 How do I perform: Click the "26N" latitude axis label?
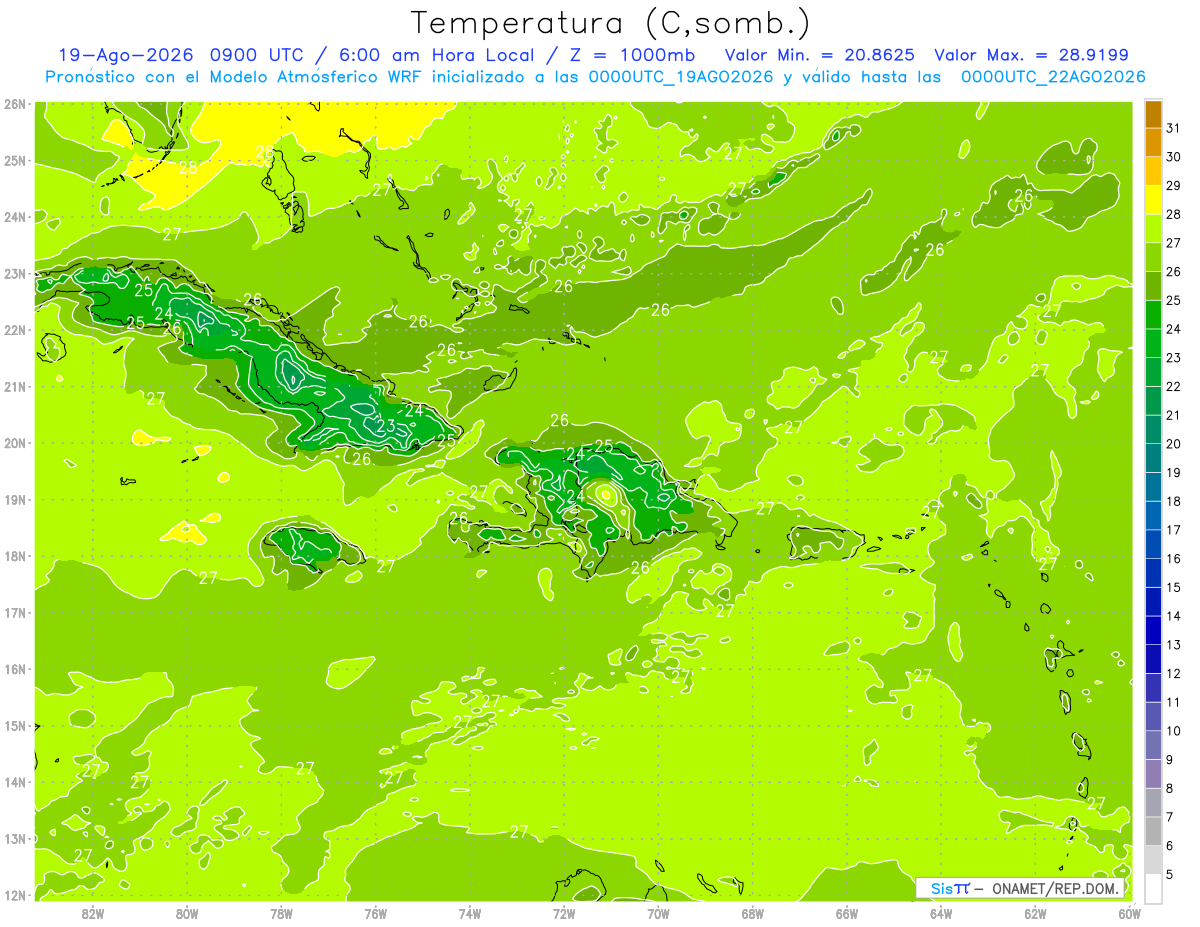[x=14, y=104]
